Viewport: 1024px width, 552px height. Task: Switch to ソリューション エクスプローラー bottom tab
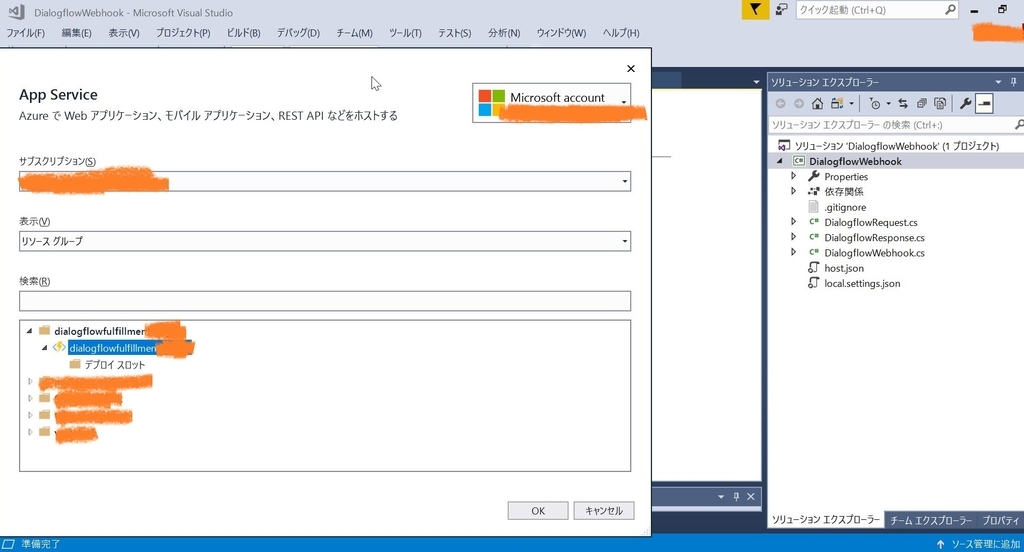[825, 520]
